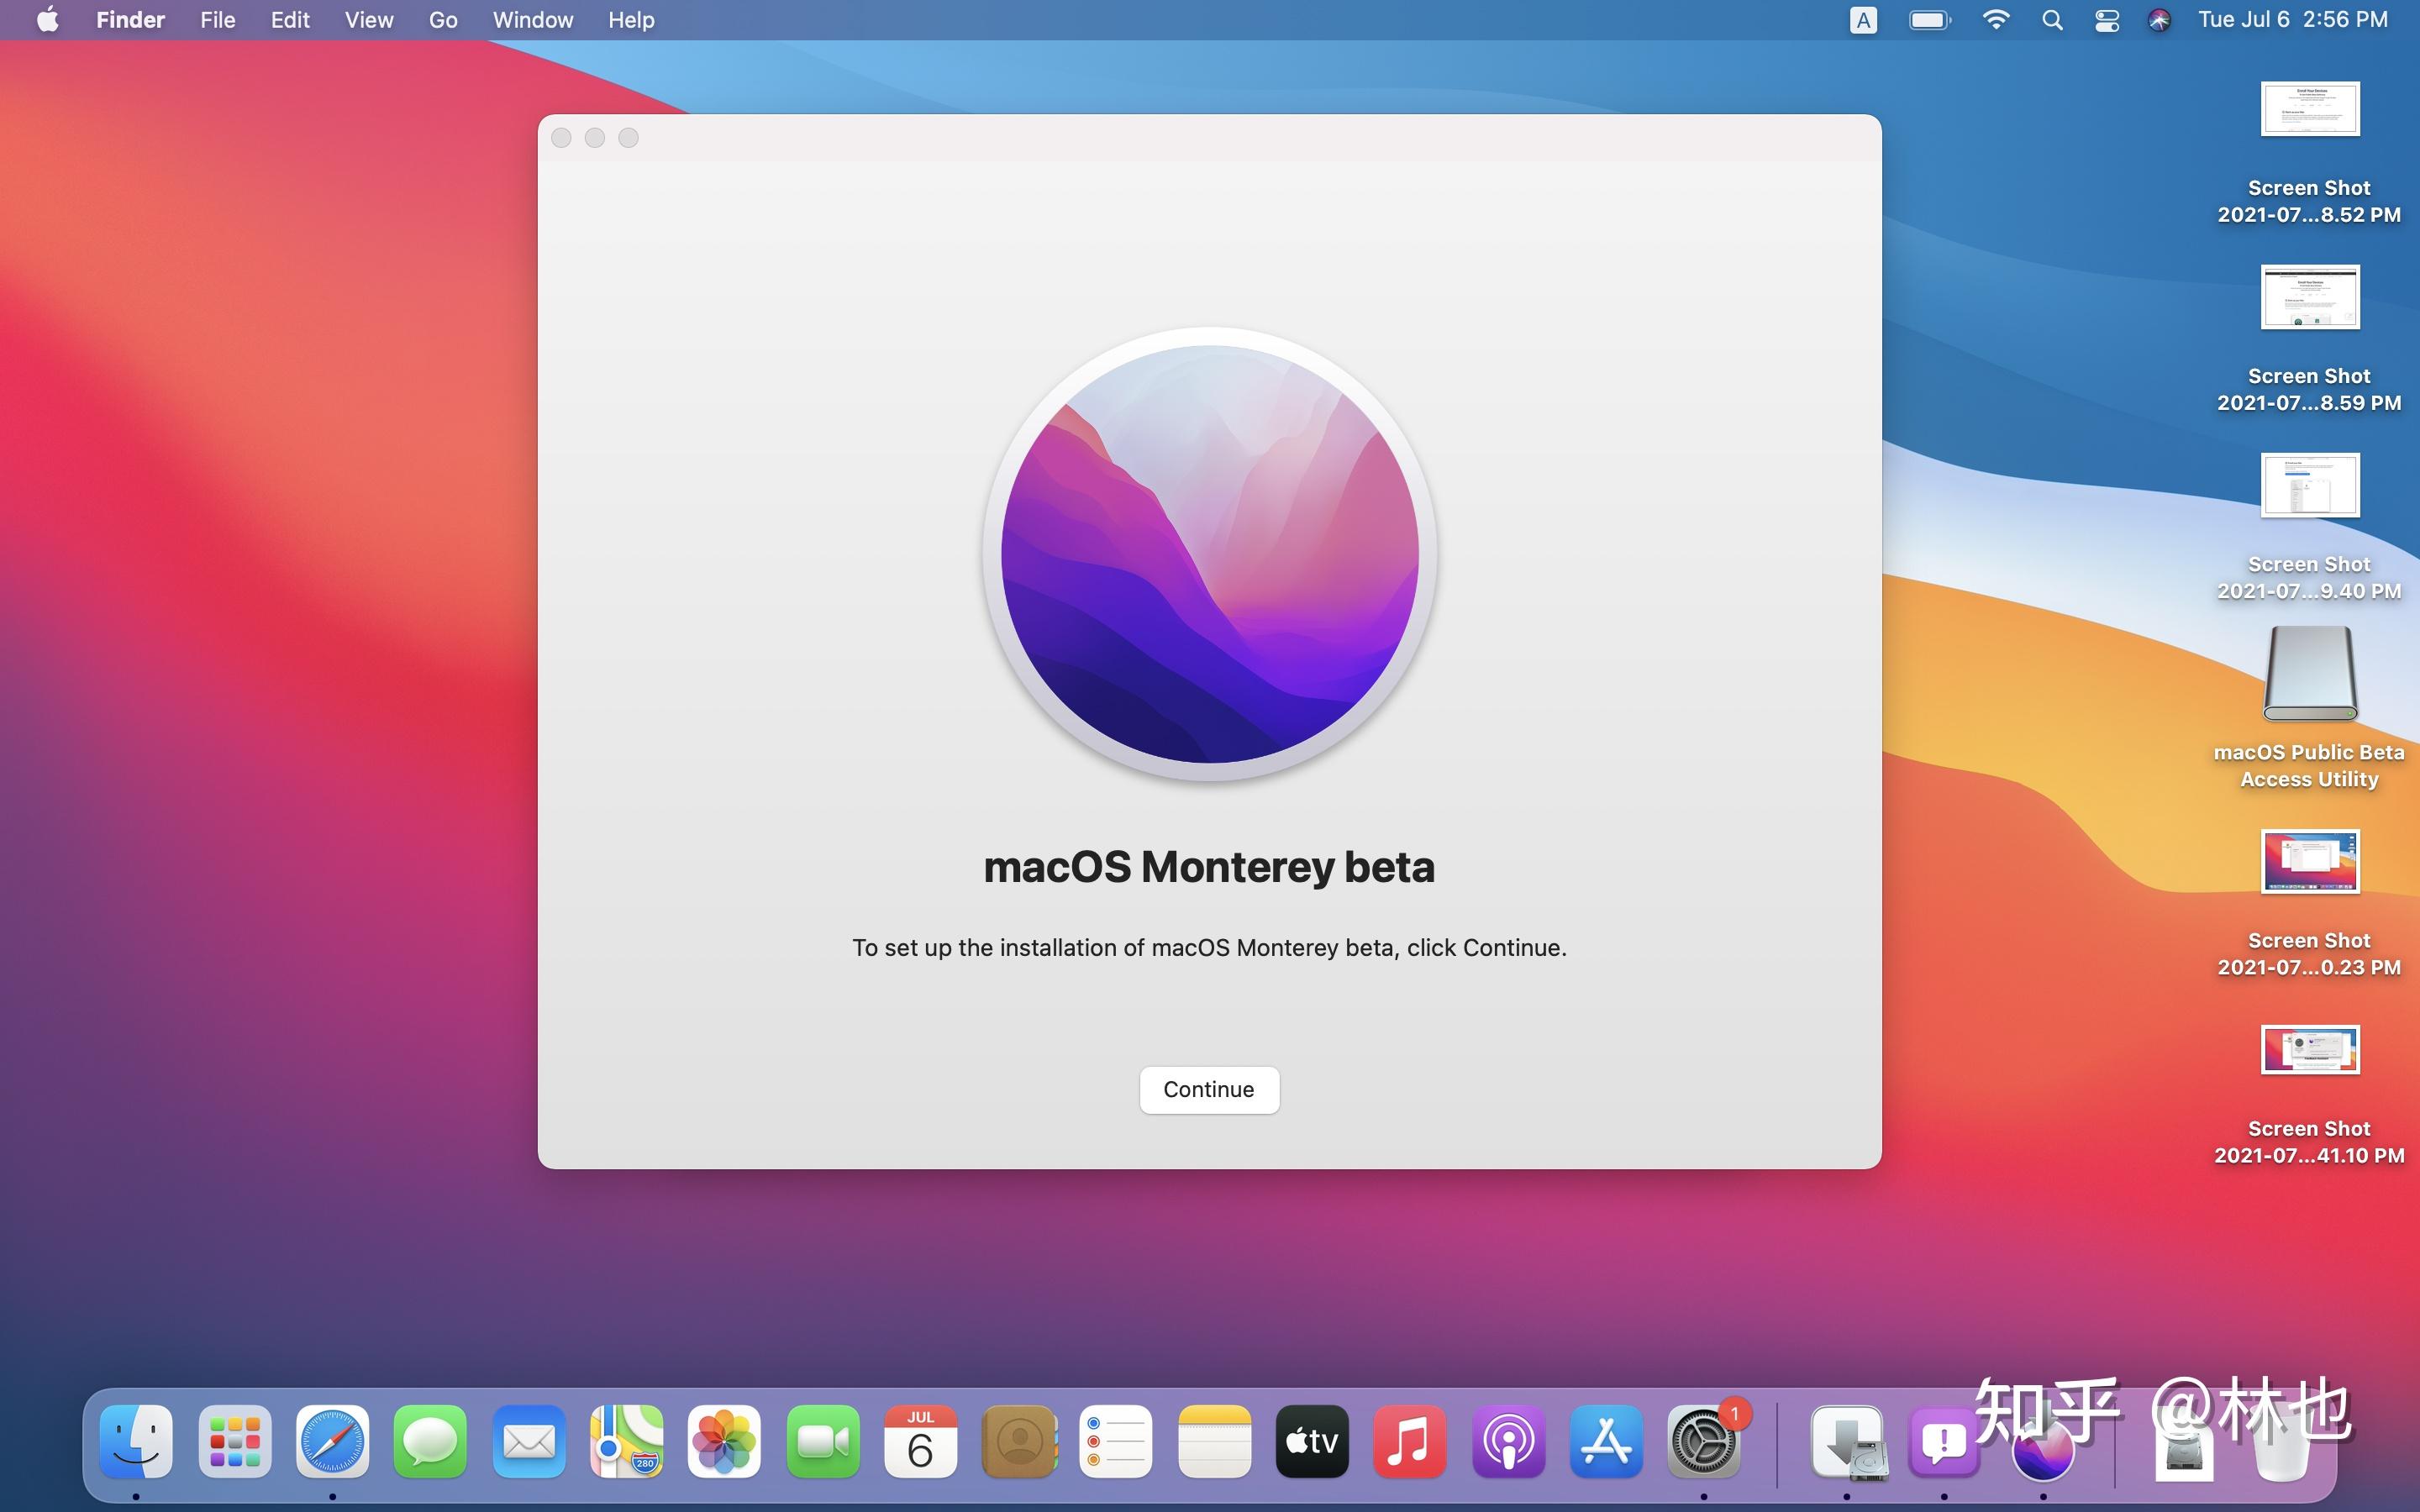
Task: Open App Store in Dock
Action: click(1606, 1441)
